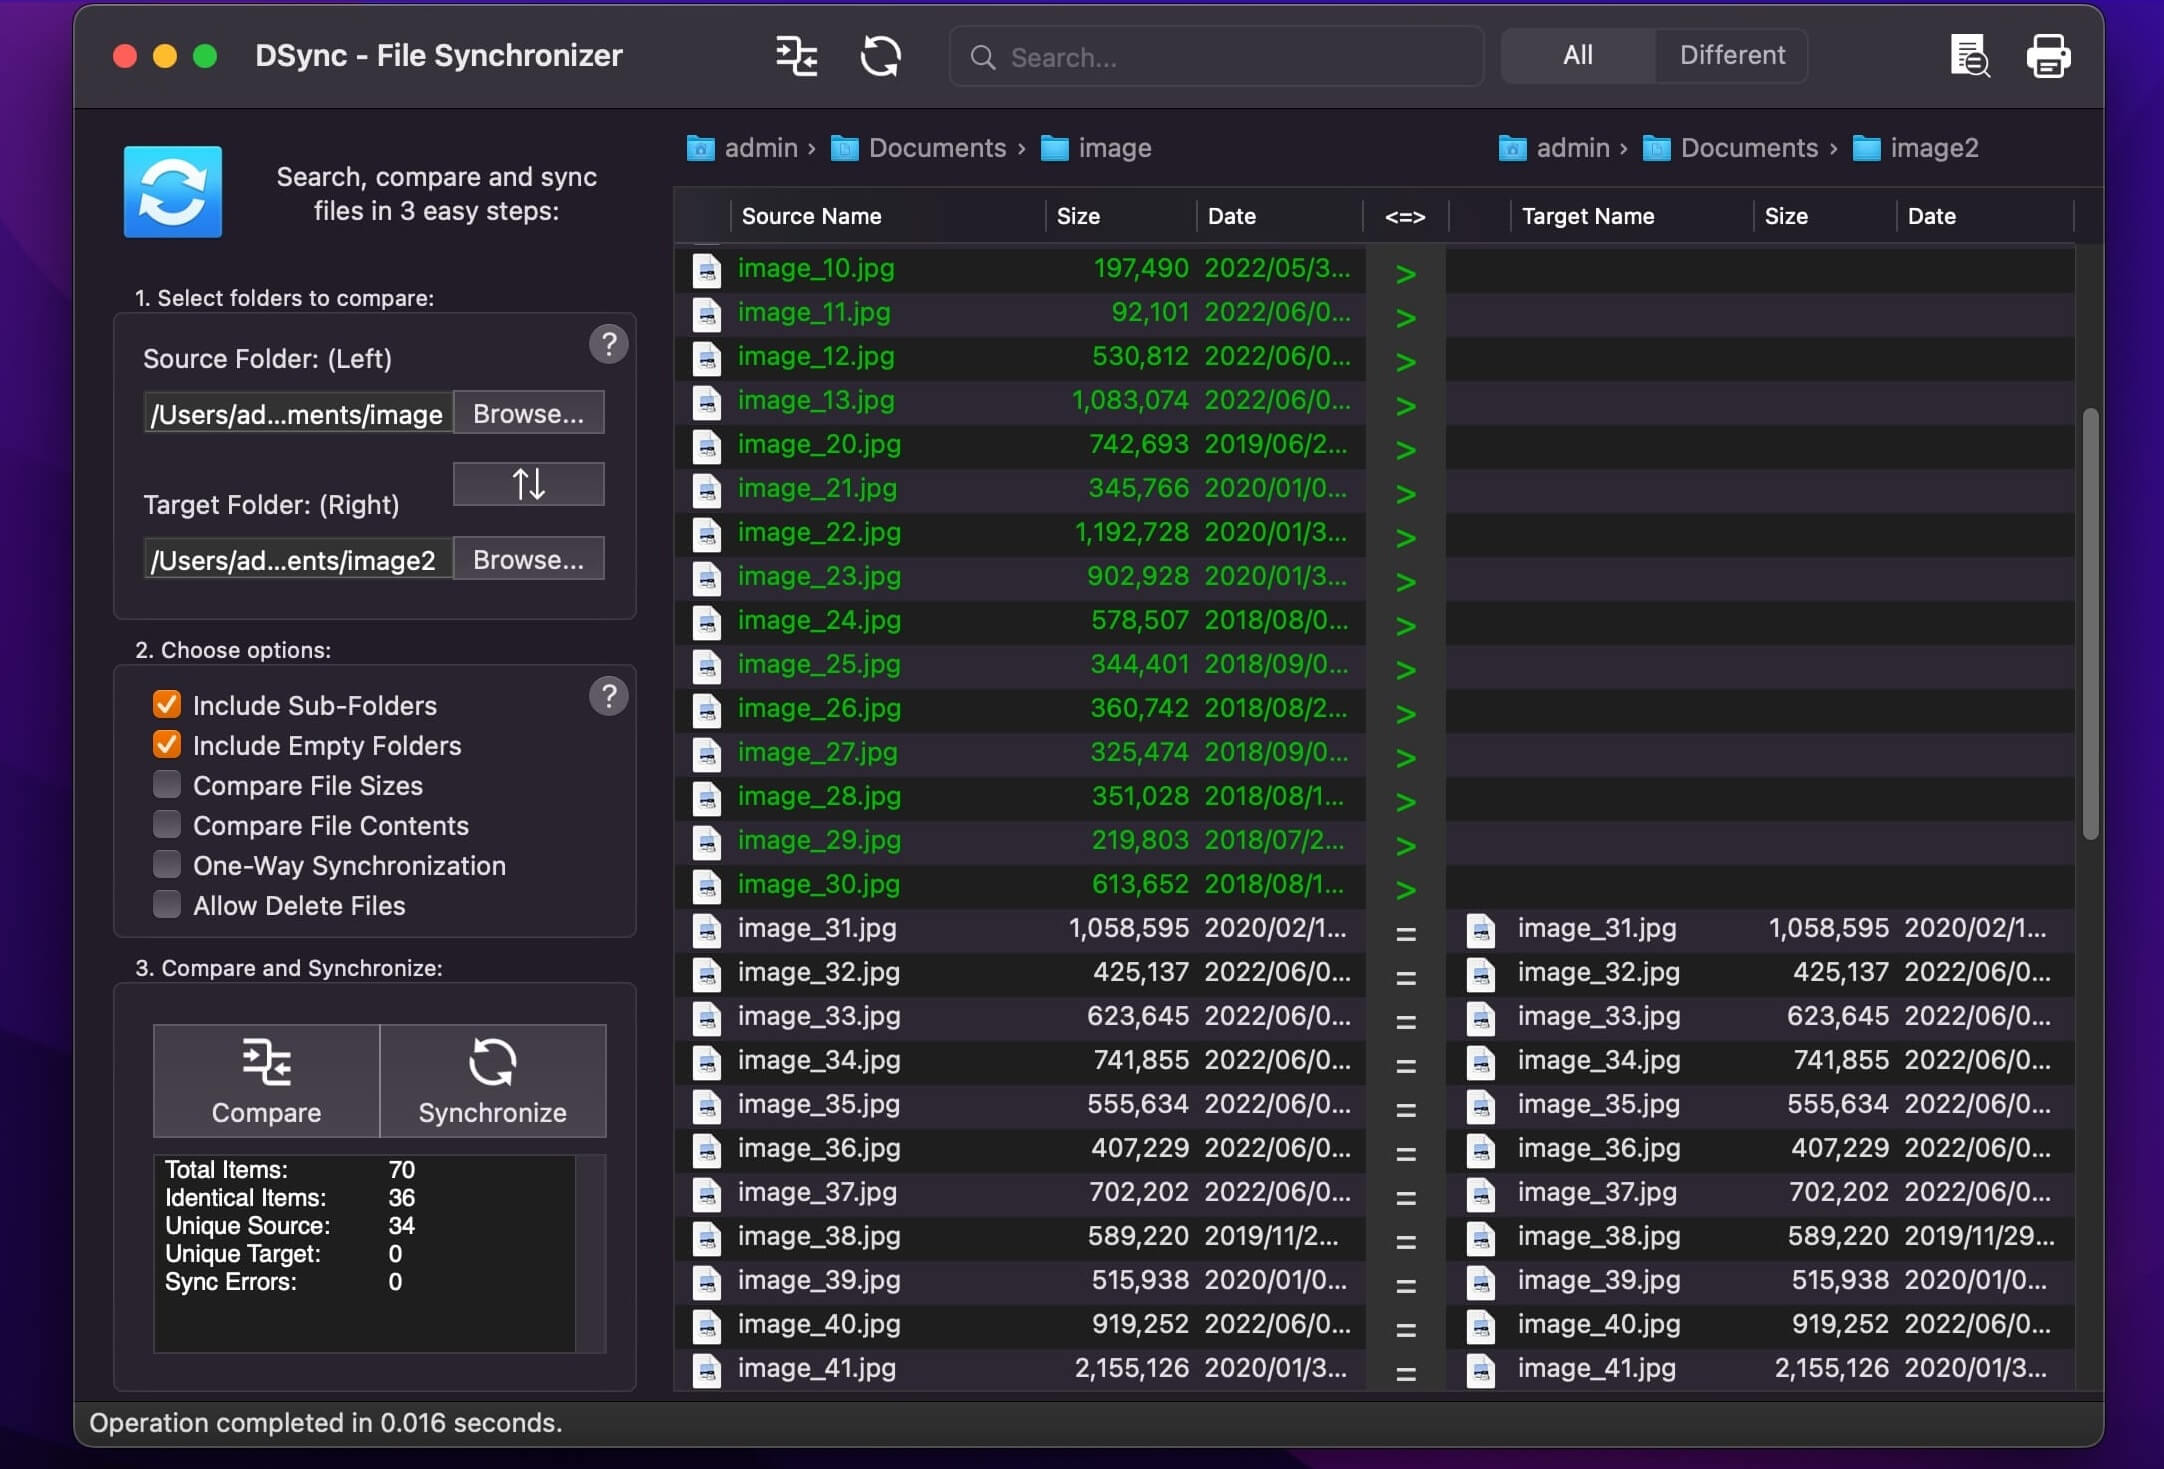The width and height of the screenshot is (2164, 1469).
Task: Uncheck Include Sub-Folders
Action: [167, 704]
